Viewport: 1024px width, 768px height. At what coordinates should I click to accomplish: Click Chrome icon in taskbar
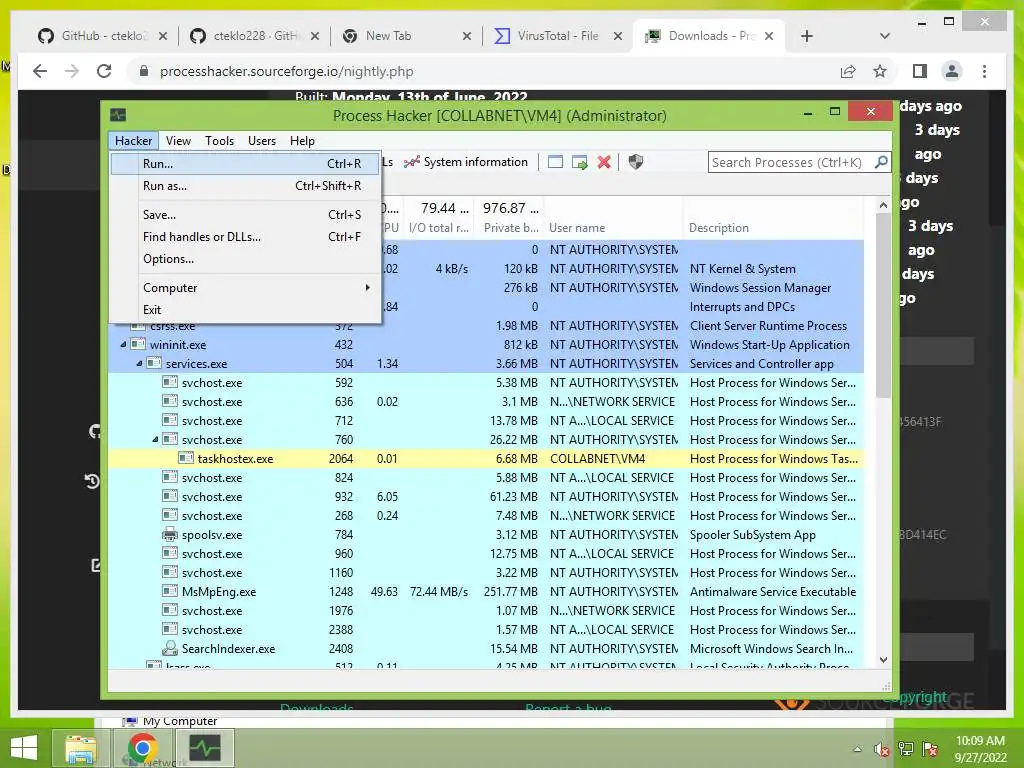pos(142,748)
